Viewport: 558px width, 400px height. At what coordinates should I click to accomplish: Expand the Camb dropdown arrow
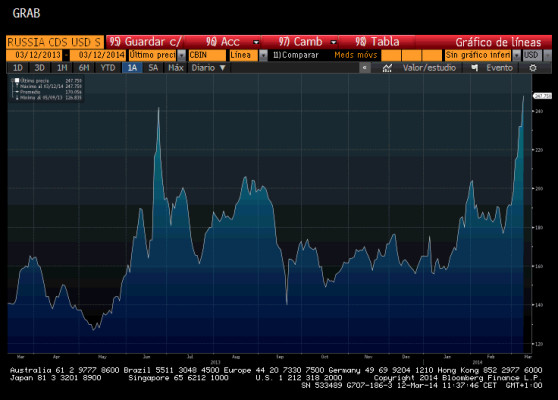click(333, 42)
